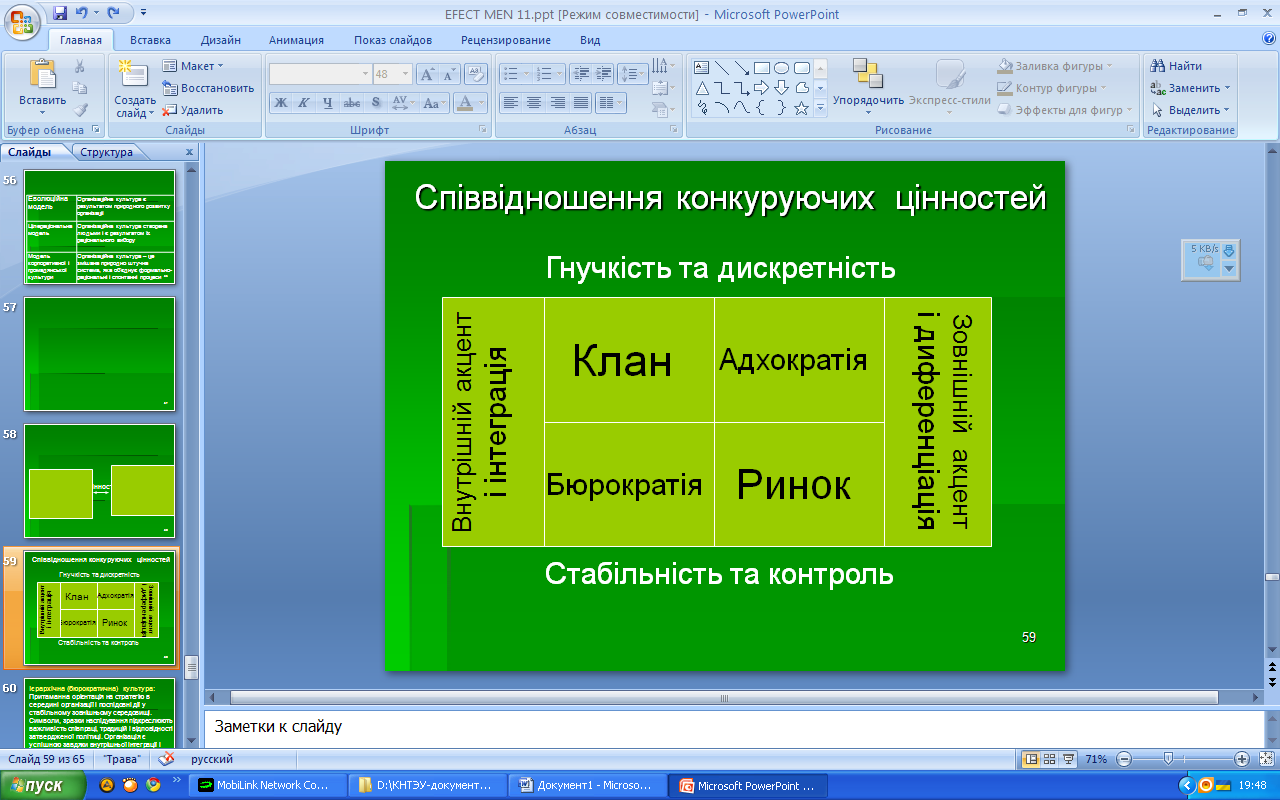Click the Find (Найти) binoculars button
Viewport: 1280px width, 800px height.
click(x=1175, y=66)
